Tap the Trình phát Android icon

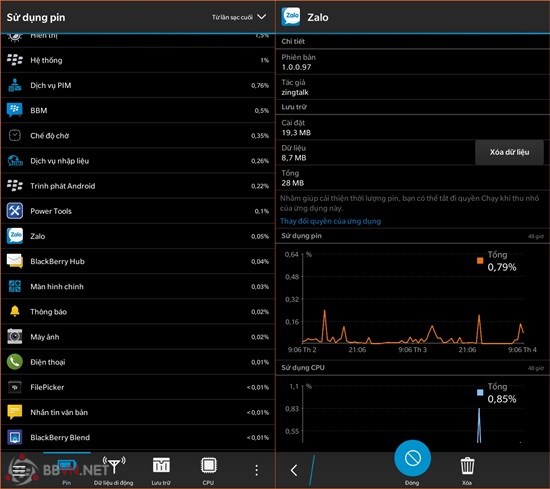15,186
